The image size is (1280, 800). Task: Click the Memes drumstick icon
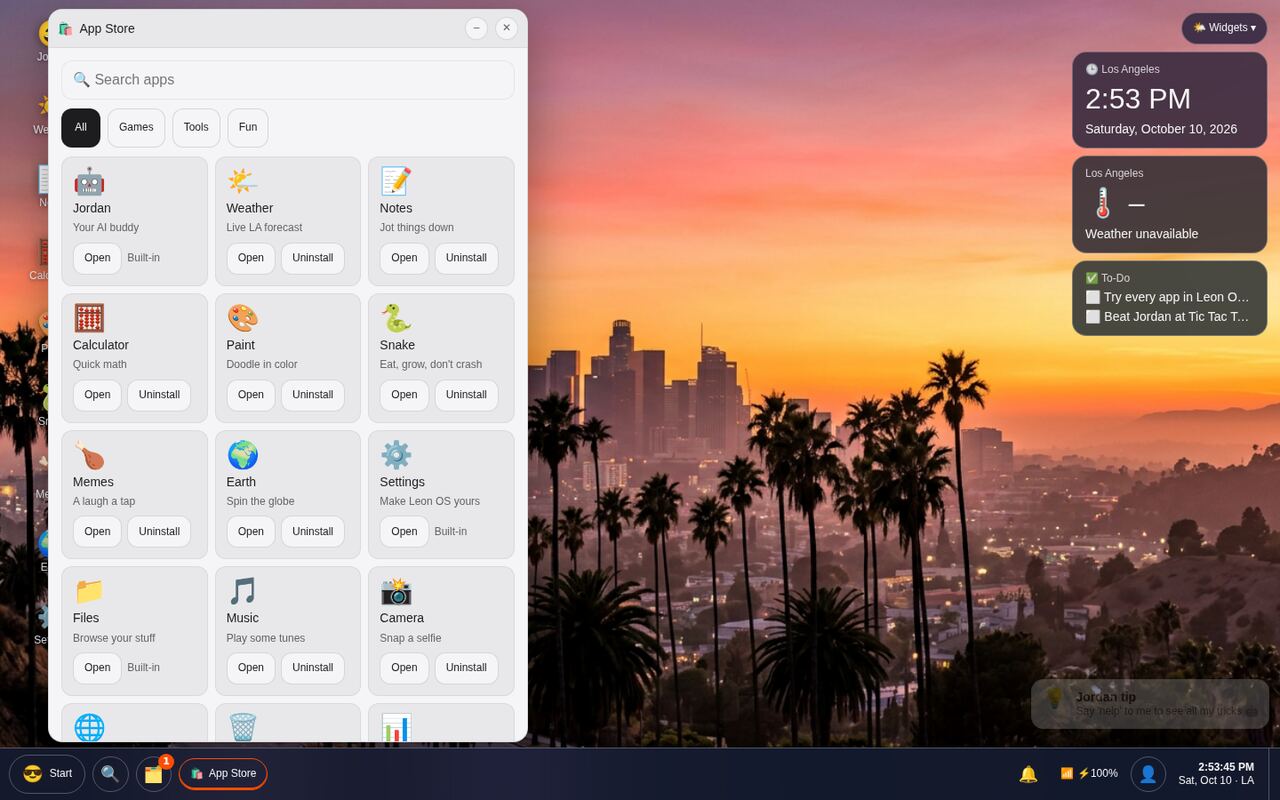(89, 455)
